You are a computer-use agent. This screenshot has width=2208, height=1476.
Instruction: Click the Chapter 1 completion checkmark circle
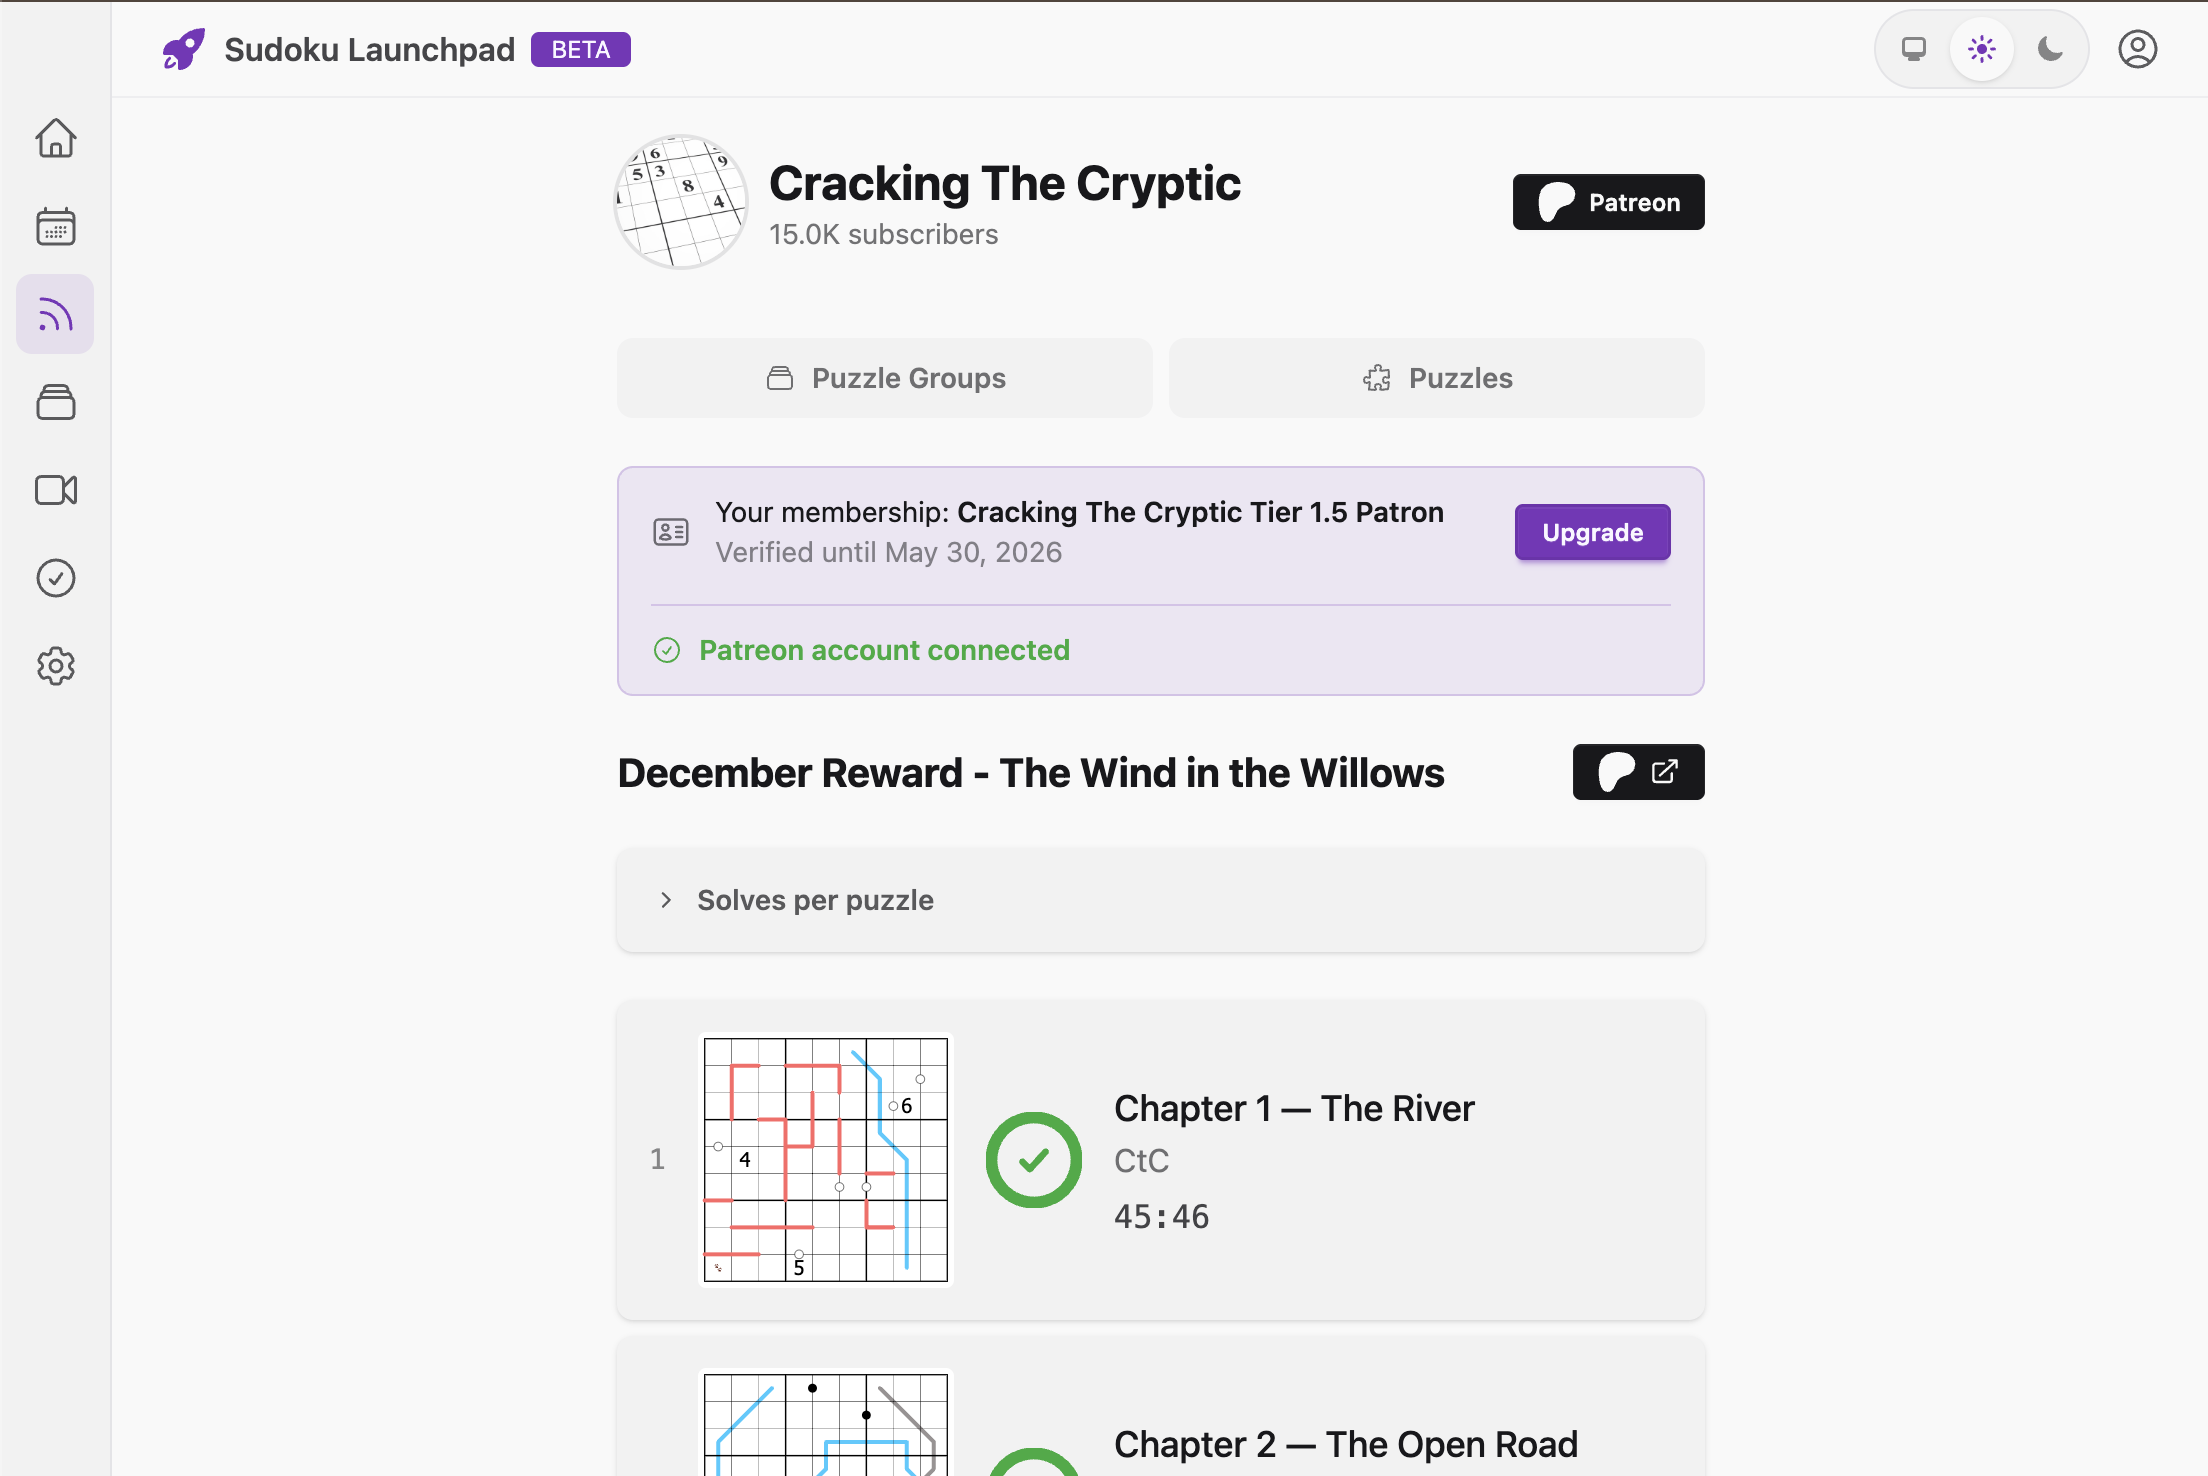tap(1034, 1159)
